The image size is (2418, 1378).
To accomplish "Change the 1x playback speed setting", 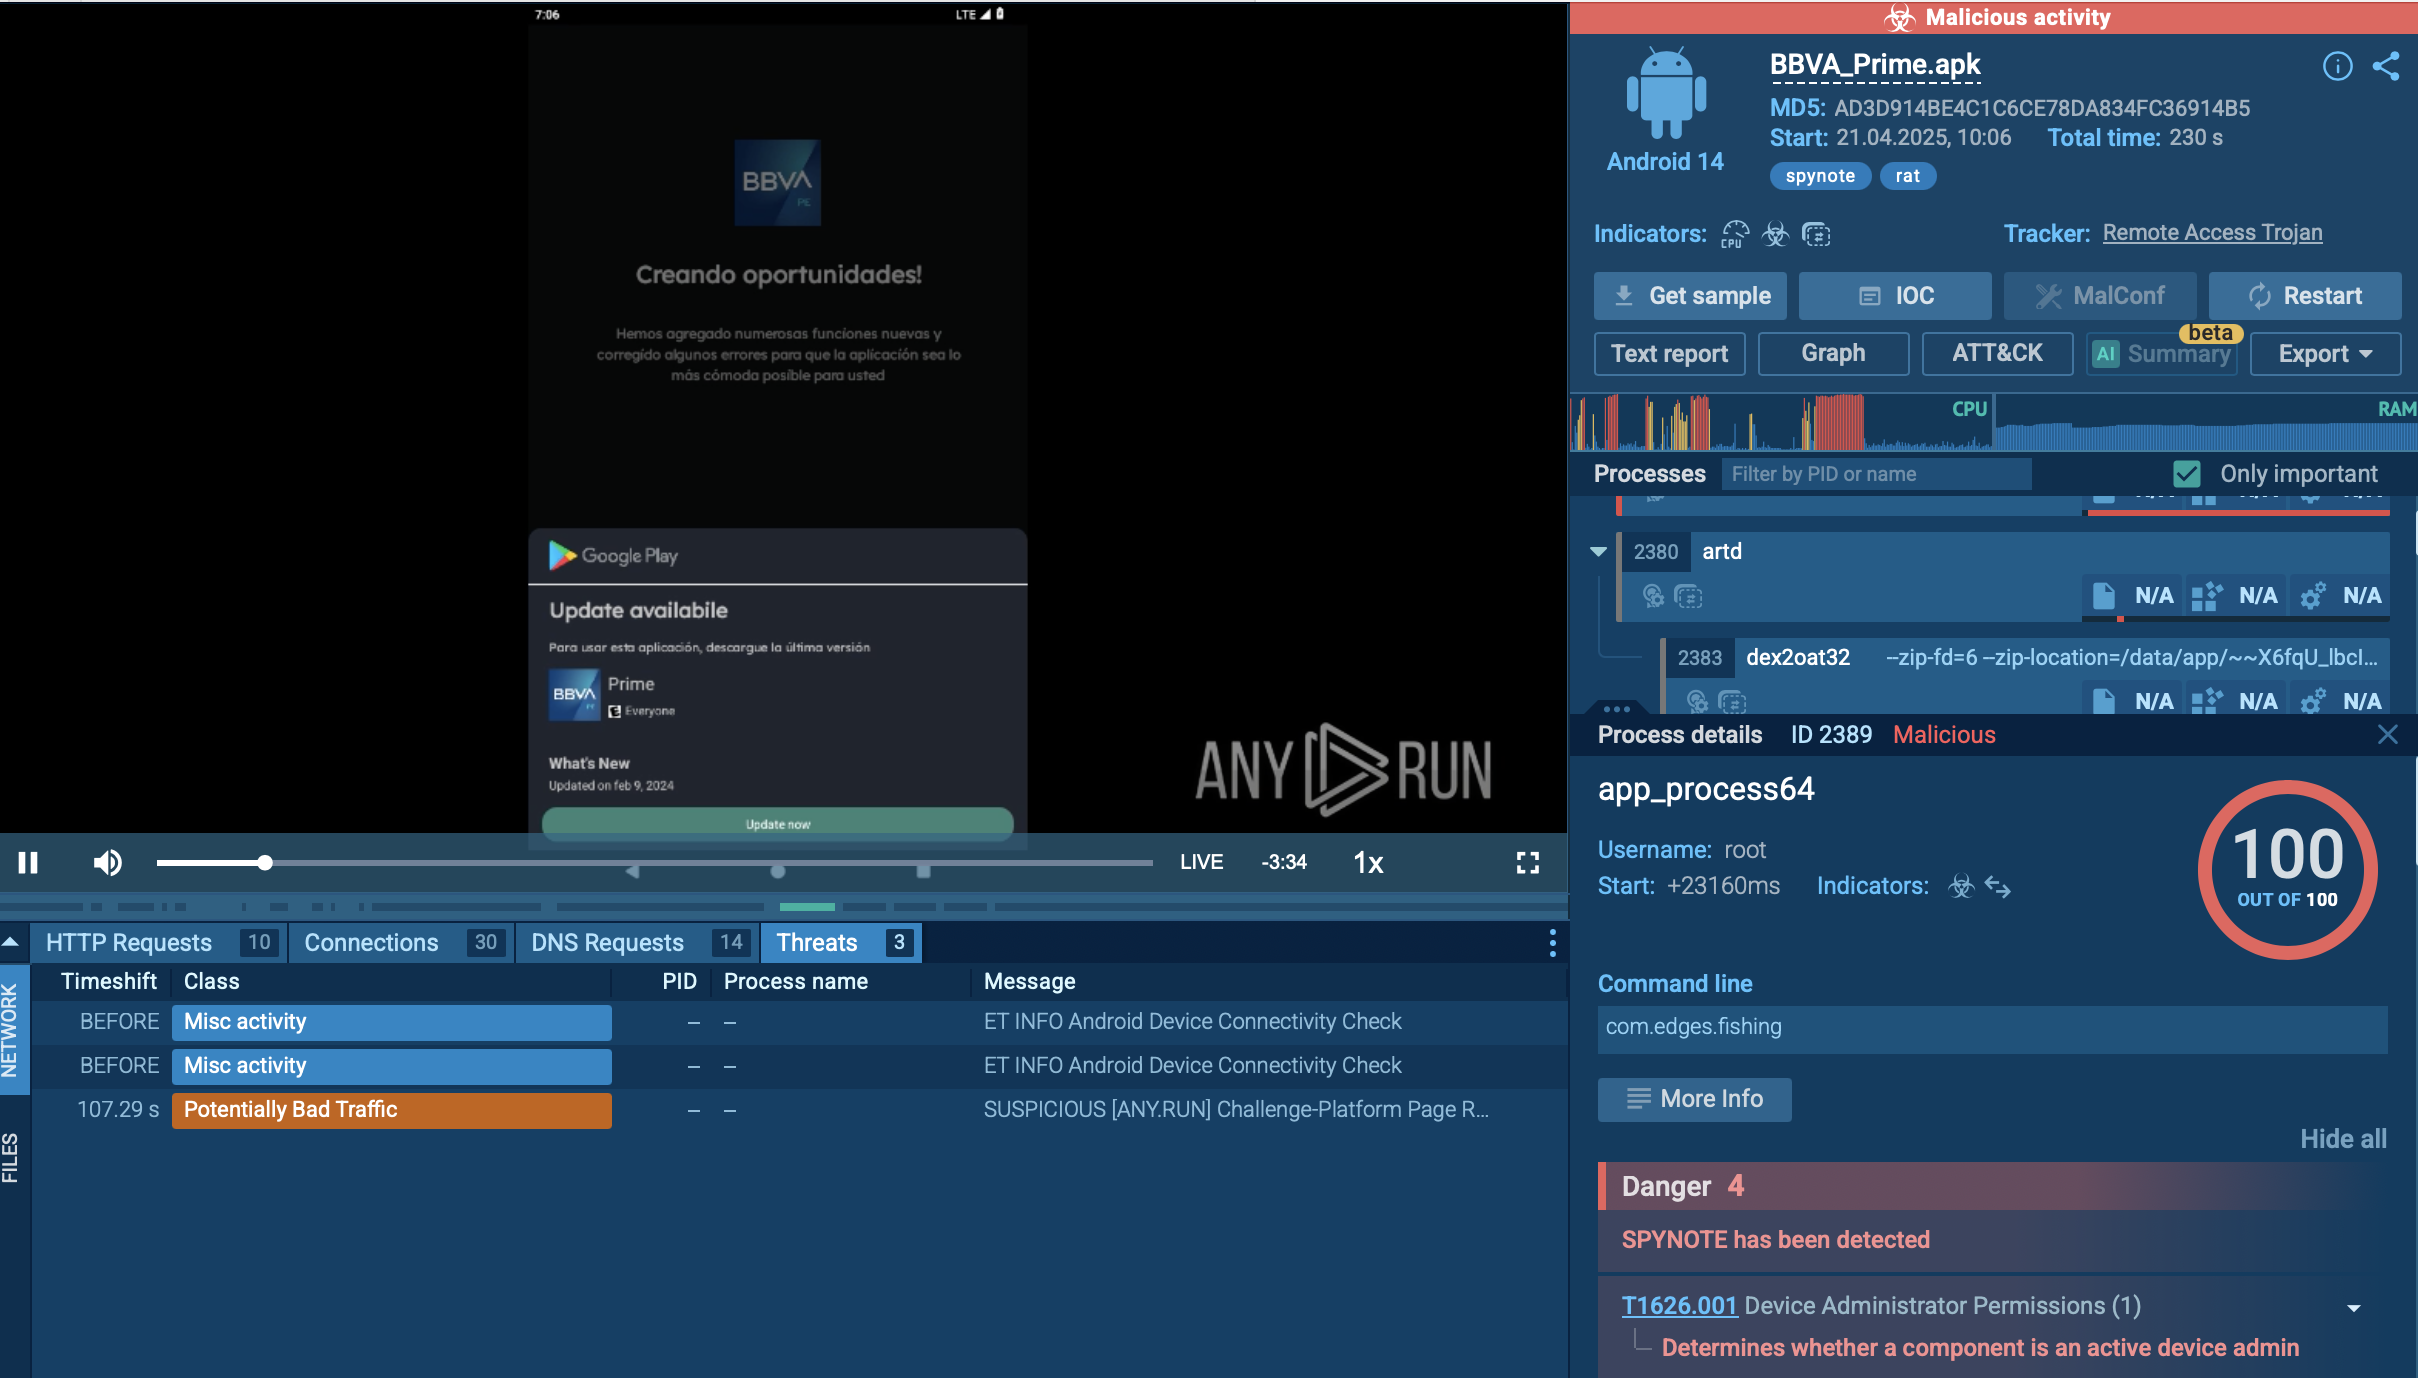I will [x=1368, y=862].
